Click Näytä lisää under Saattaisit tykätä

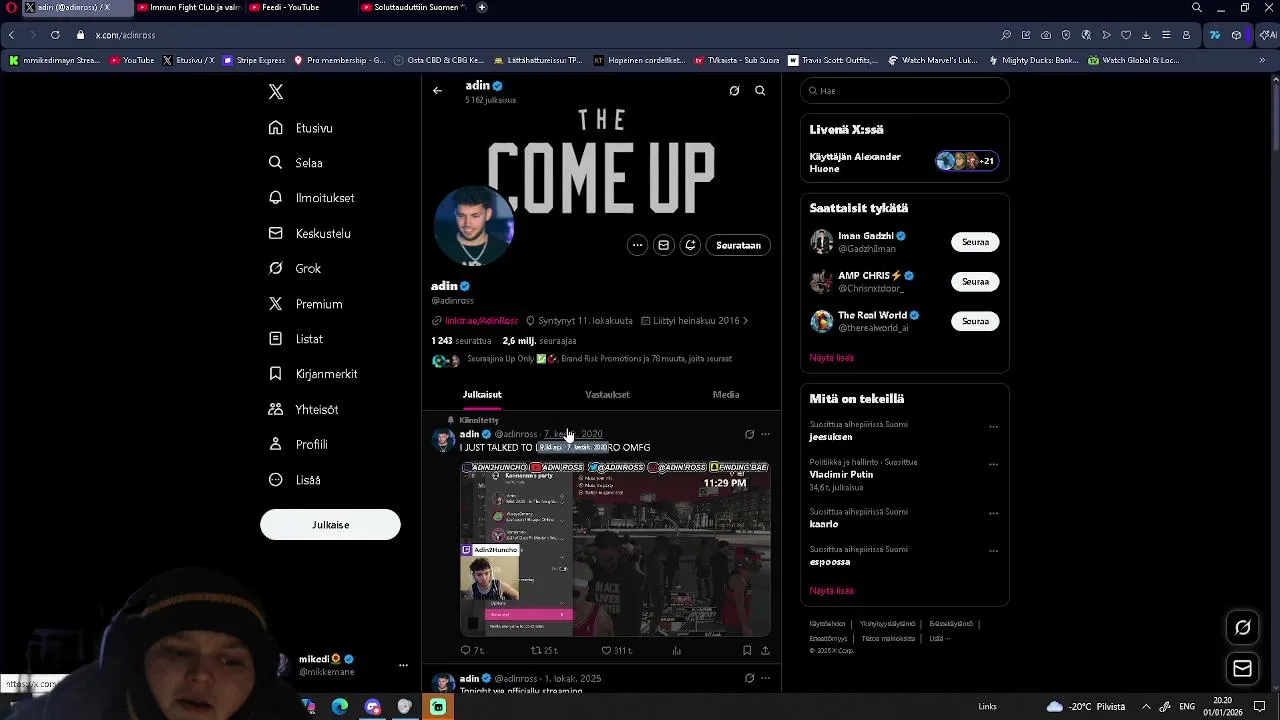pyautogui.click(x=832, y=358)
